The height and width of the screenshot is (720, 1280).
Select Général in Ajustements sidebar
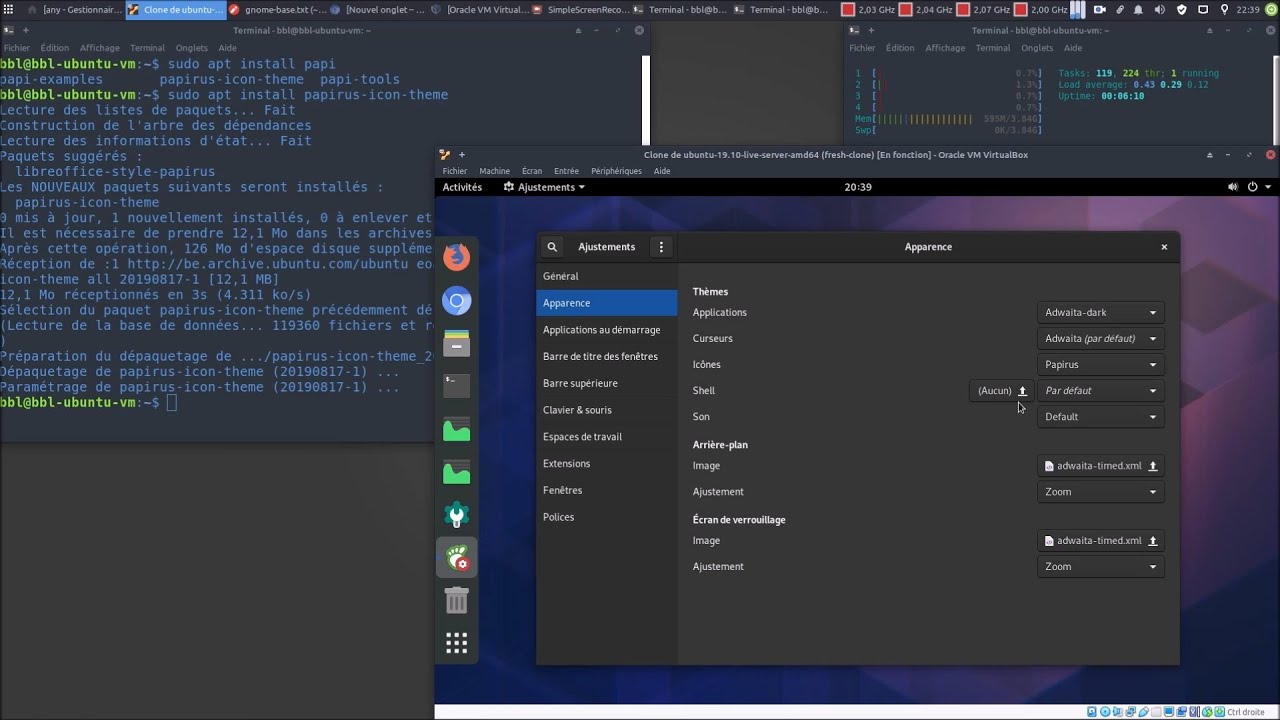tap(607, 276)
